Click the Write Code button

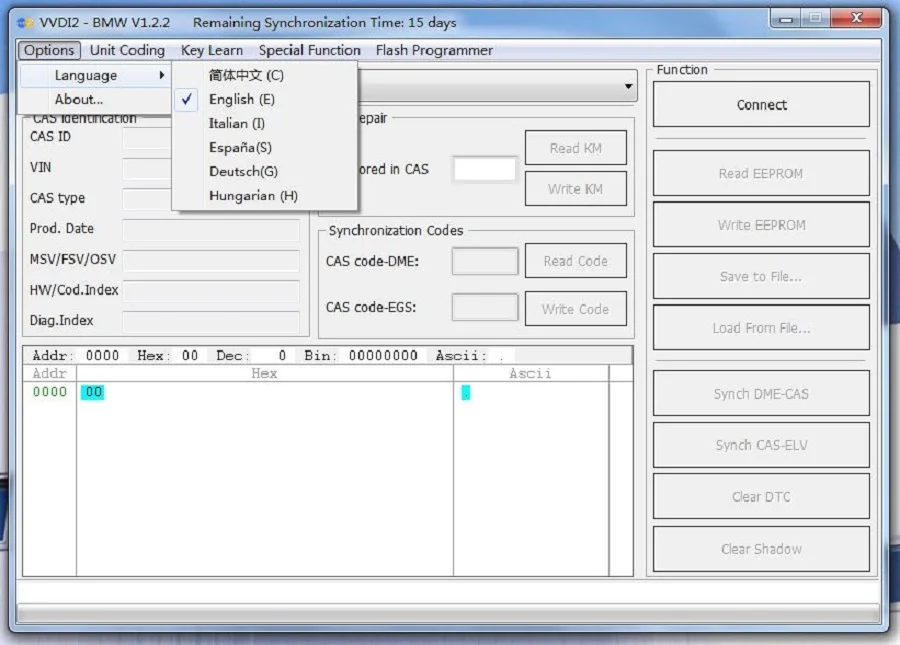(x=576, y=309)
